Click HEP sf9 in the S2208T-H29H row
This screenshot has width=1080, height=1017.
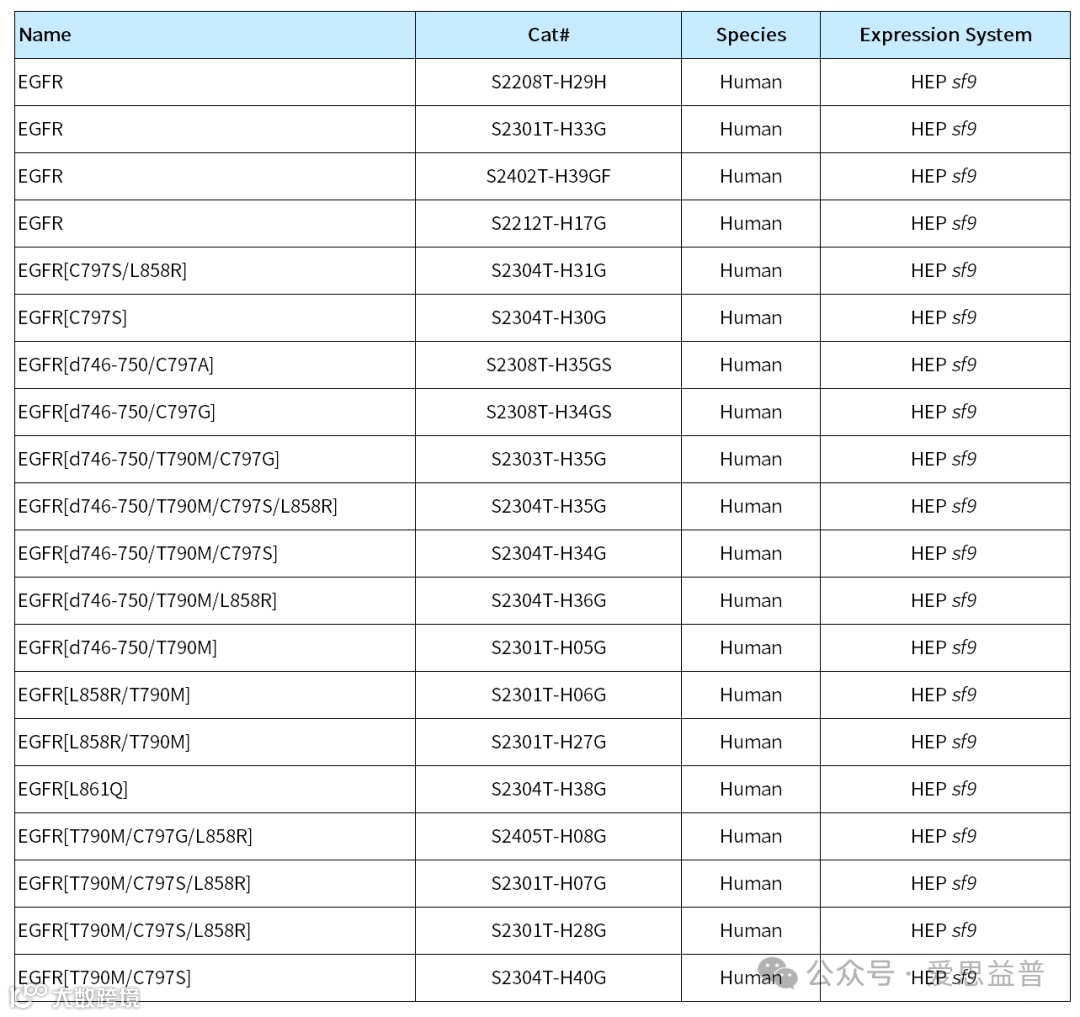[x=944, y=82]
